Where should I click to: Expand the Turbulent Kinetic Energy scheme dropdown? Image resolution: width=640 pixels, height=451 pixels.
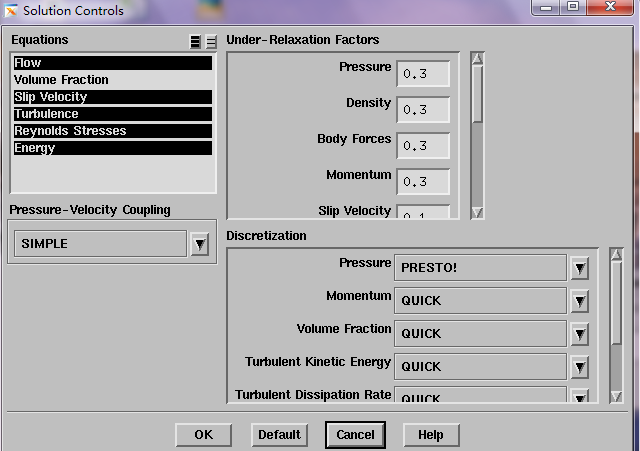[x=580, y=367]
